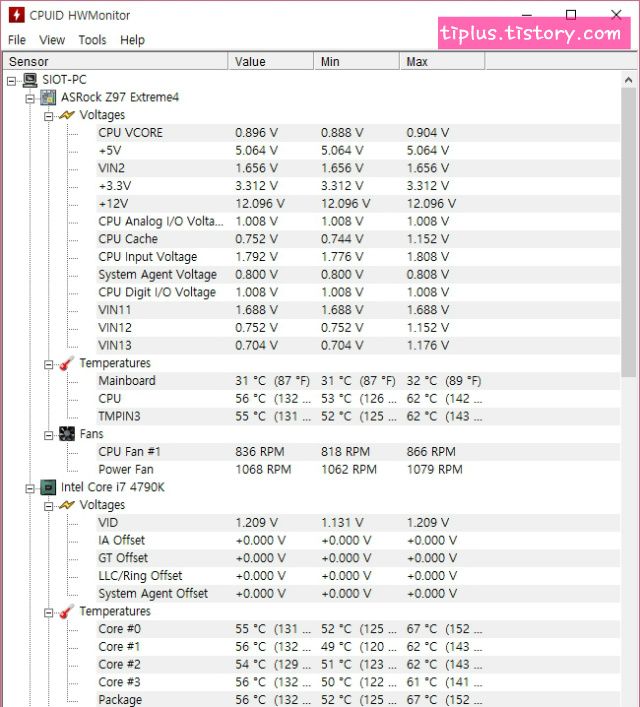This screenshot has width=640, height=707.
Task: Select the Core #3 temperature row
Action: click(x=358, y=682)
